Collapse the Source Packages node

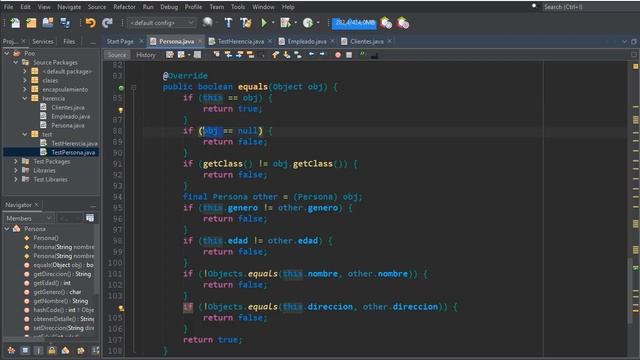(x=16, y=62)
